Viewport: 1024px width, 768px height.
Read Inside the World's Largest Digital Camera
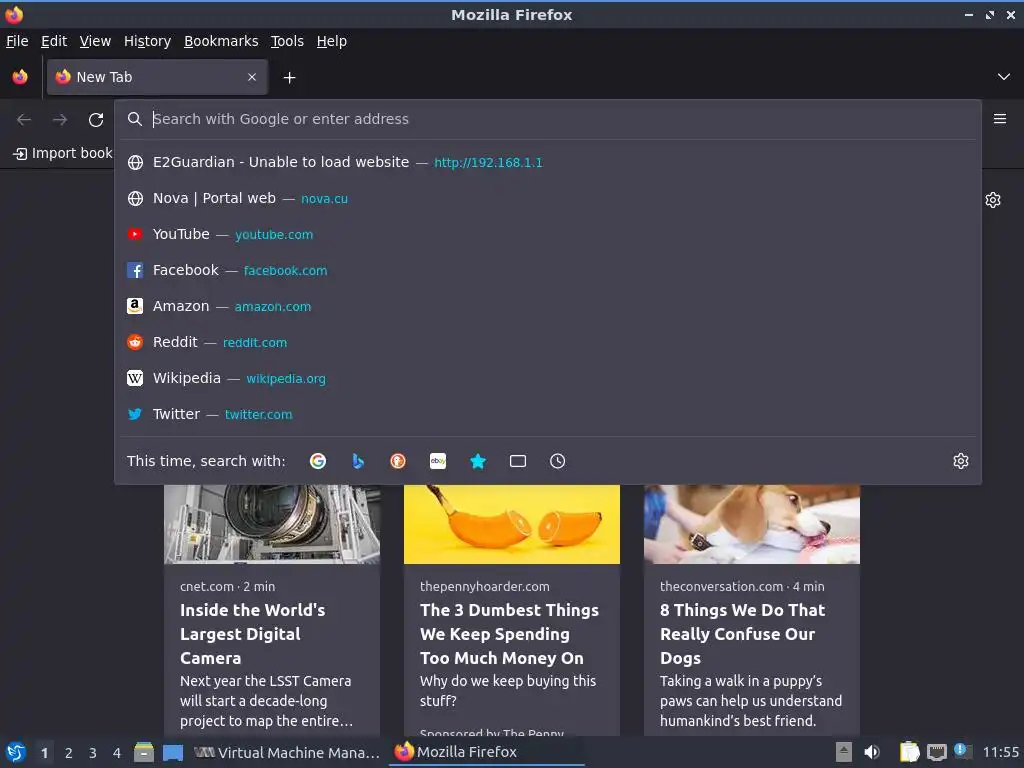coord(253,634)
